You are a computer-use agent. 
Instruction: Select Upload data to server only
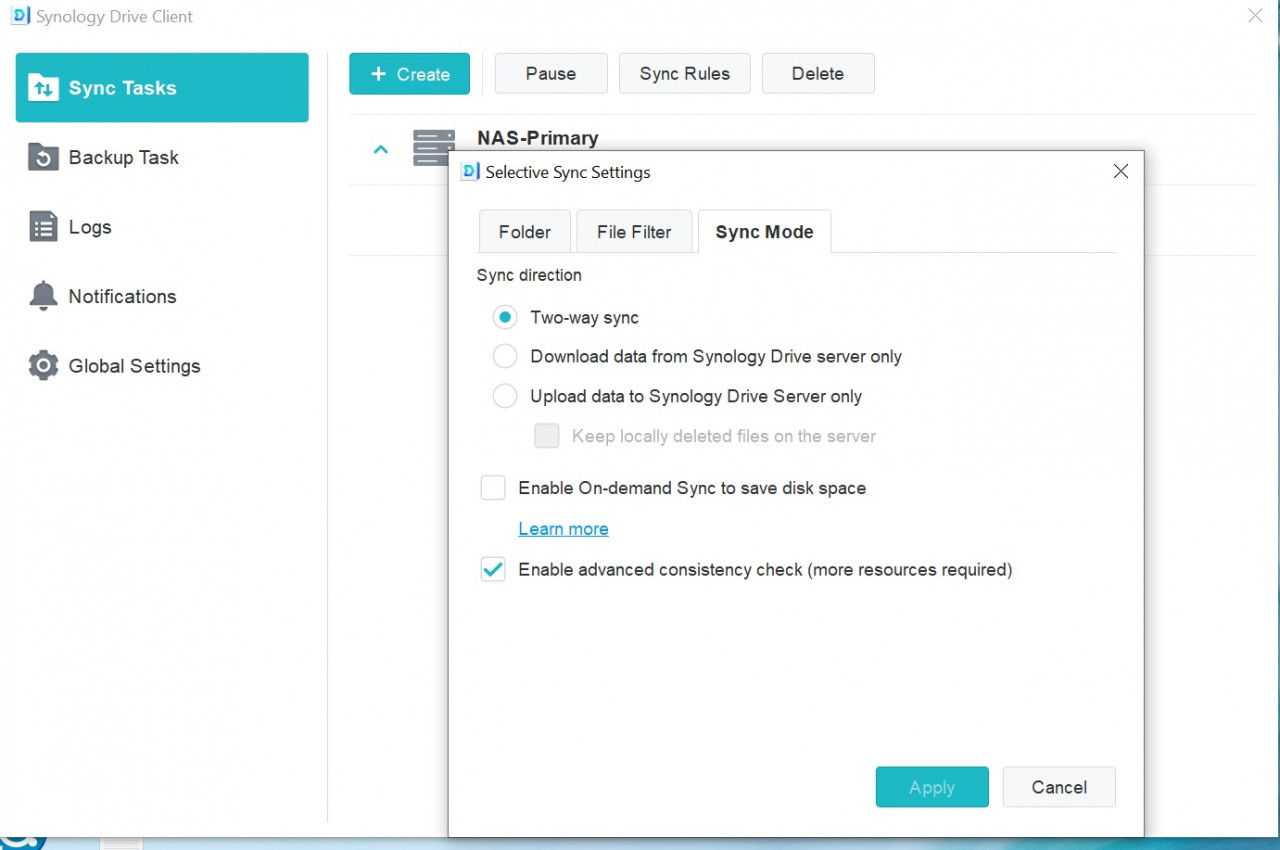tap(505, 397)
